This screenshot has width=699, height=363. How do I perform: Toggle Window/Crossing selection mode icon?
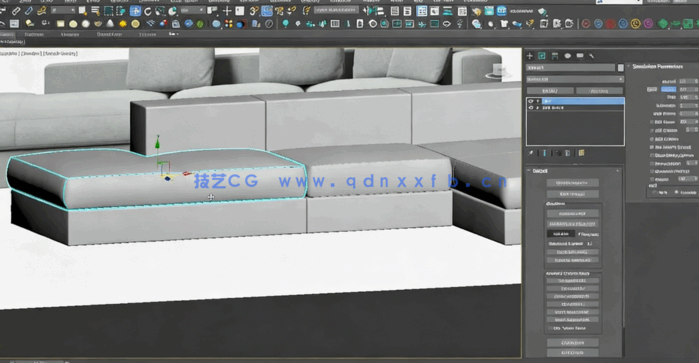click(120, 11)
